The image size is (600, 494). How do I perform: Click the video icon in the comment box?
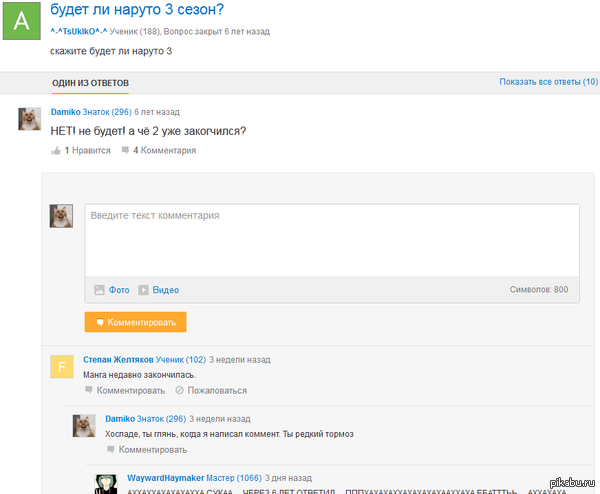(x=143, y=290)
